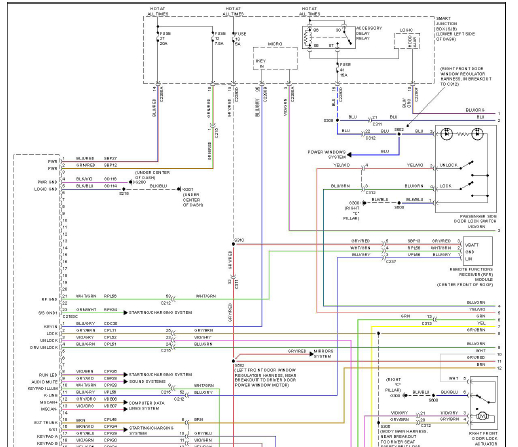Click PASSENGER SIDE DOOR LOCK SWITCH caption

coord(475,219)
